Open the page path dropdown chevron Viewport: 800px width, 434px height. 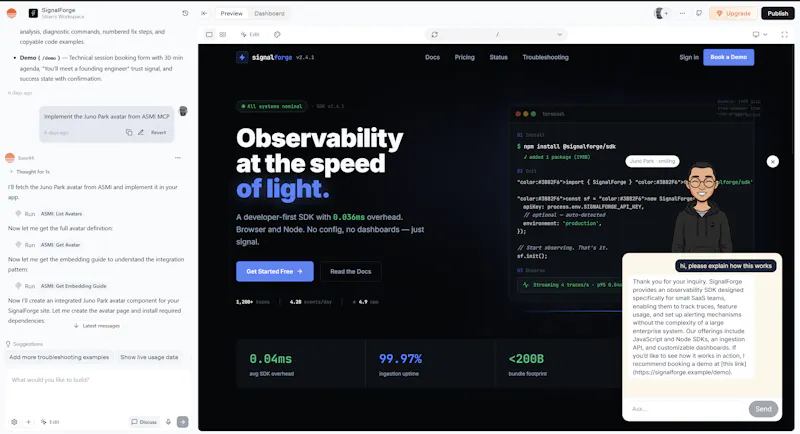tap(560, 35)
